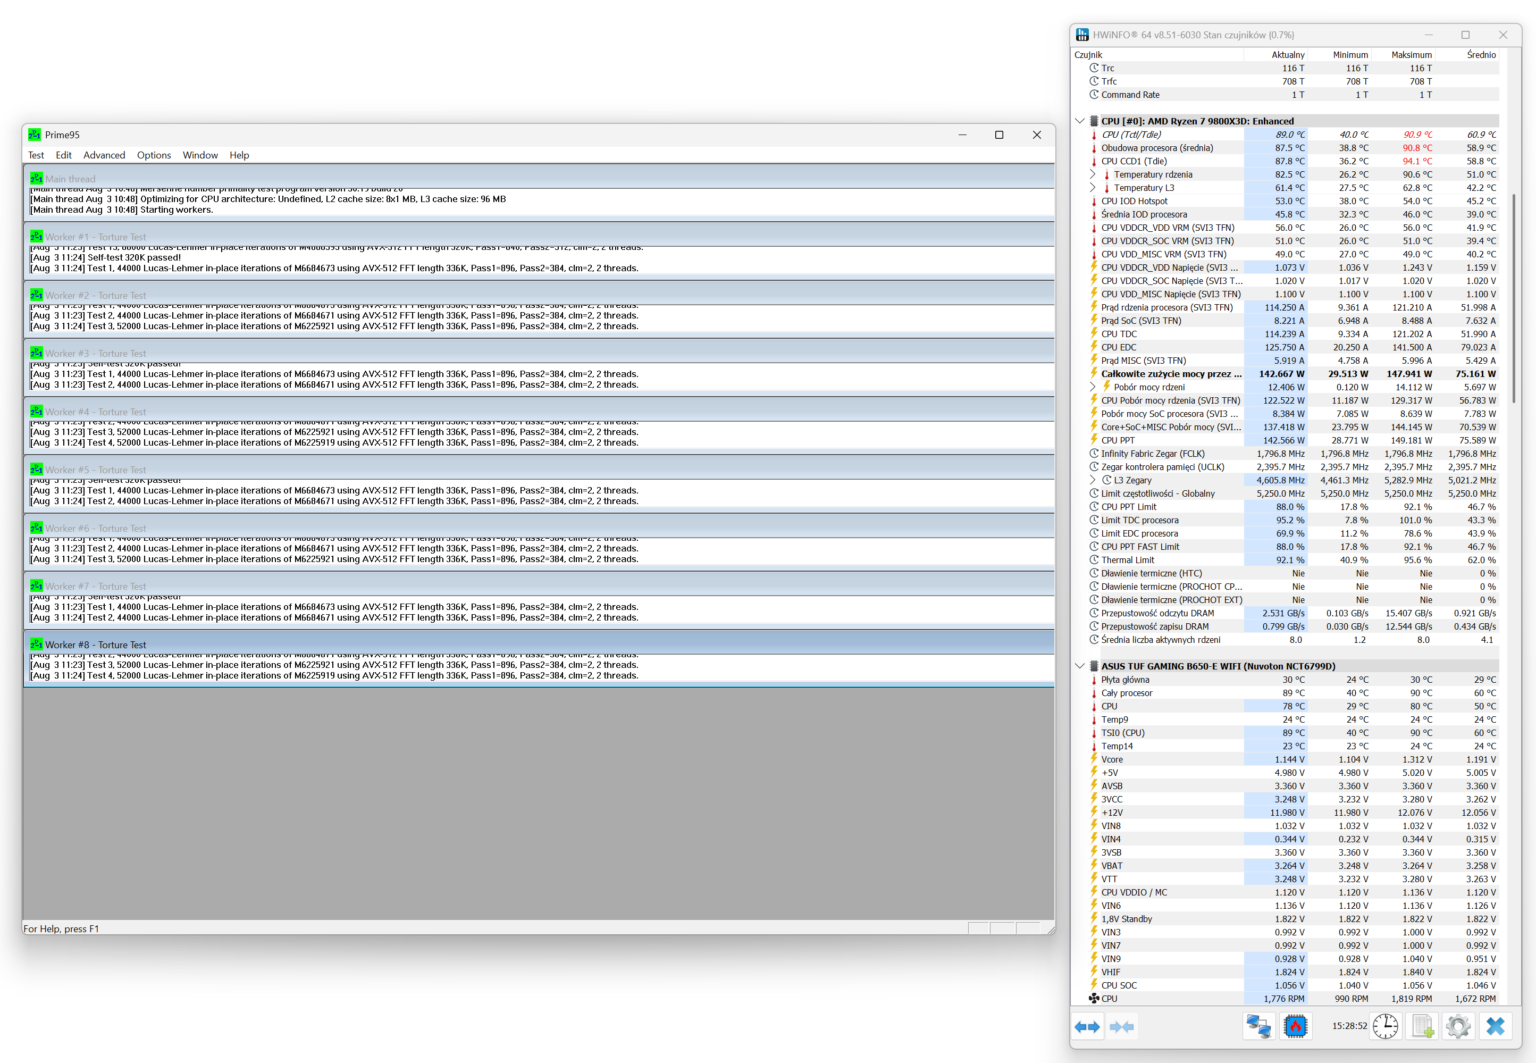Click the Worker #7 Torture Test icon

click(x=36, y=586)
